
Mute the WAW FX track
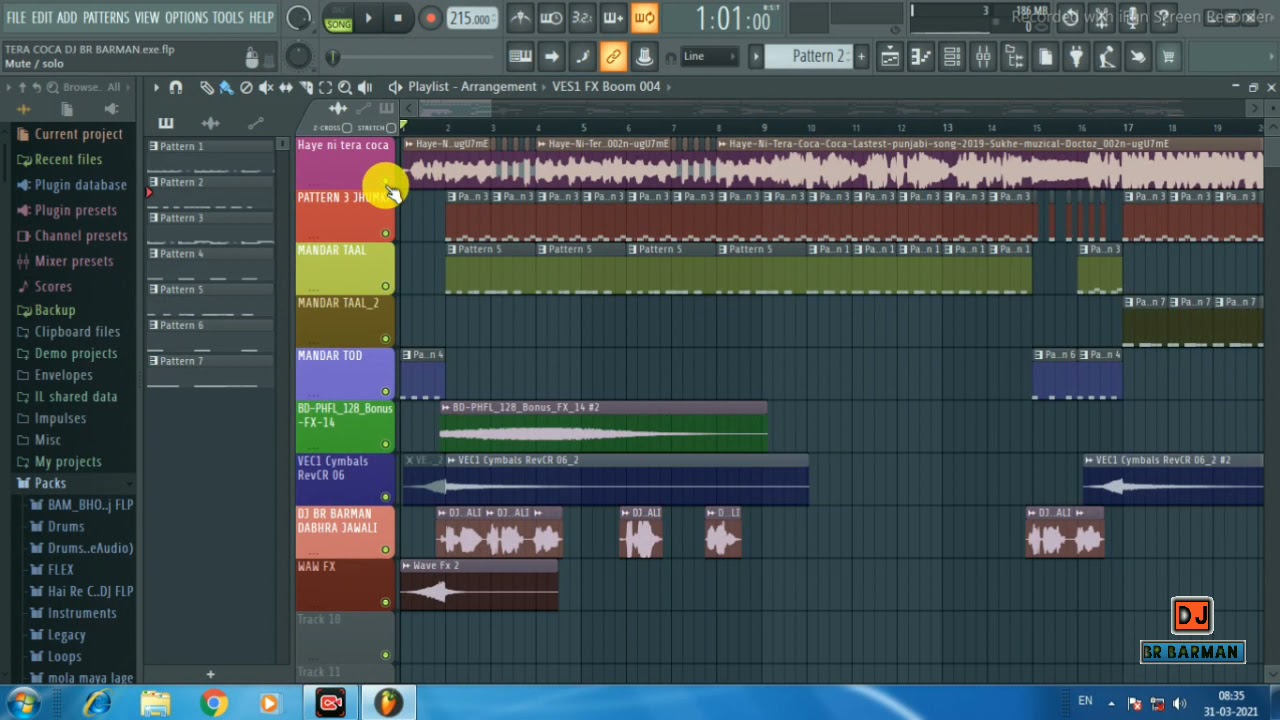point(385,602)
